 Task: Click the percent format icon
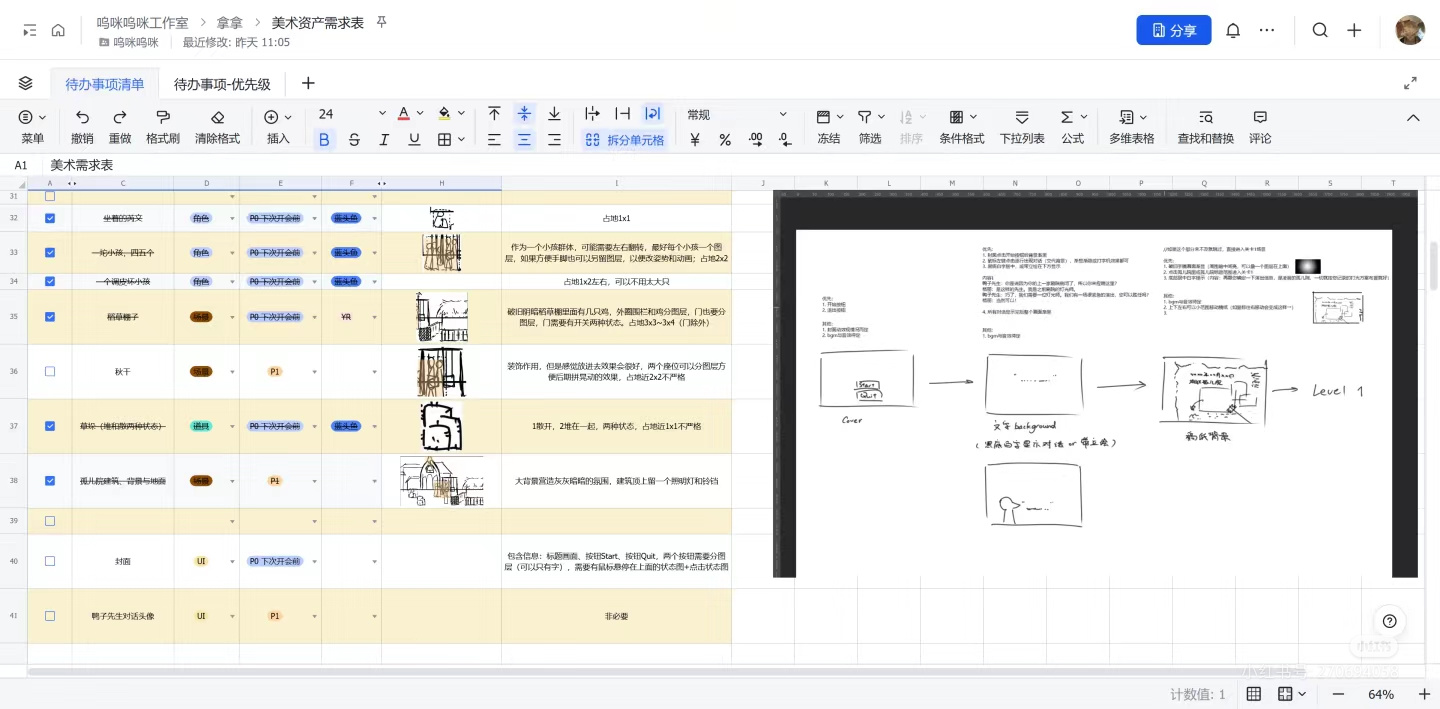click(x=725, y=140)
